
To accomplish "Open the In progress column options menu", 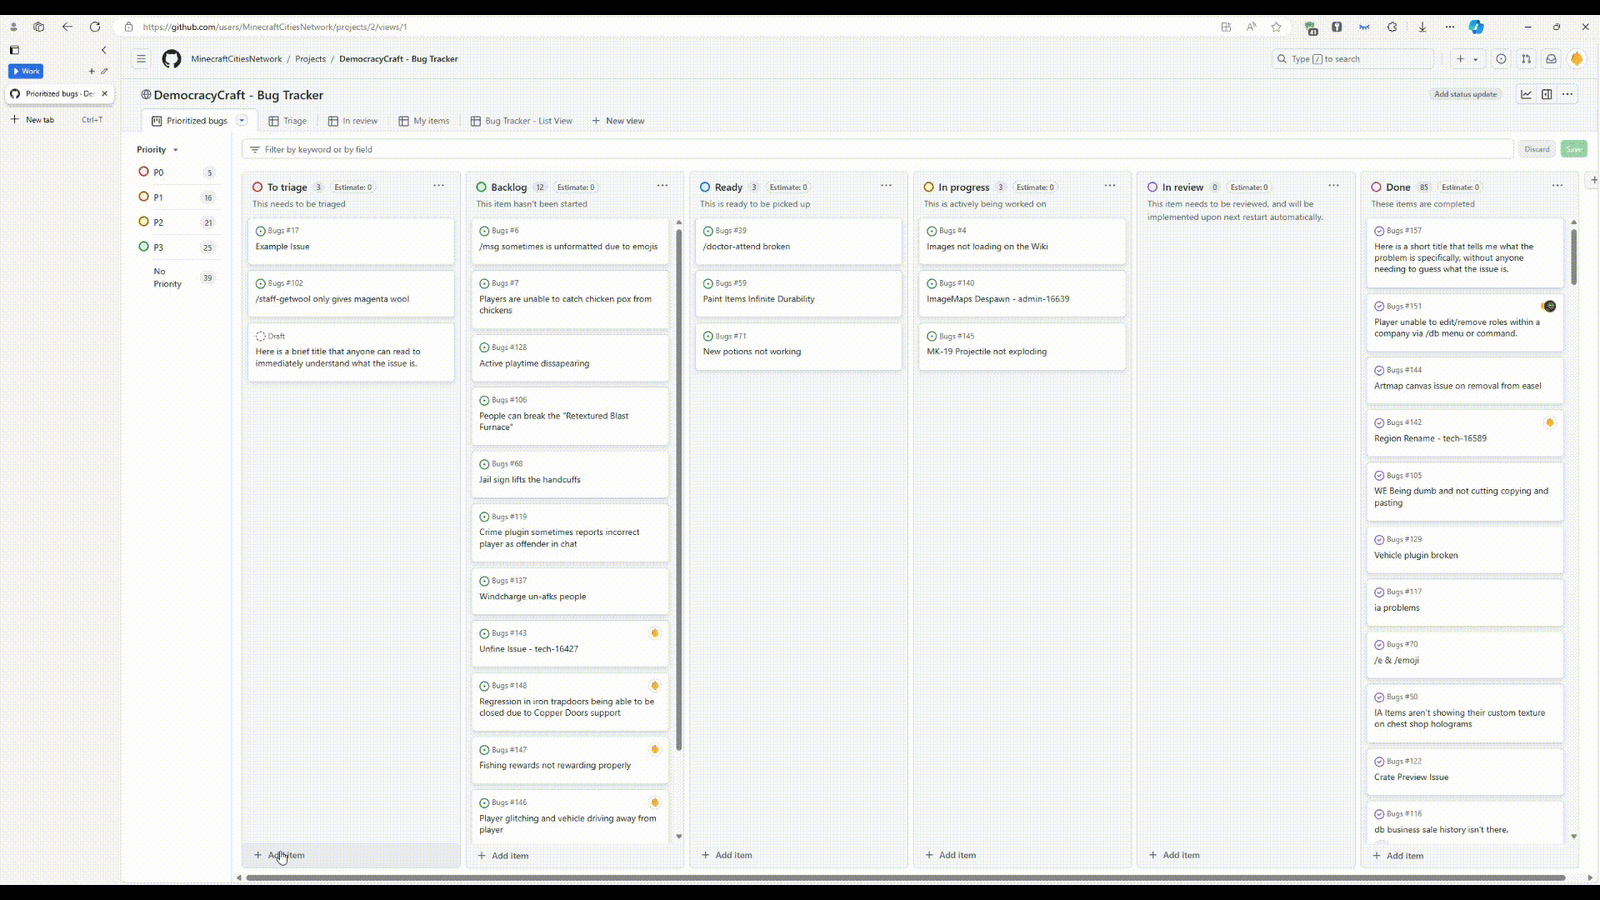I will 1110,186.
